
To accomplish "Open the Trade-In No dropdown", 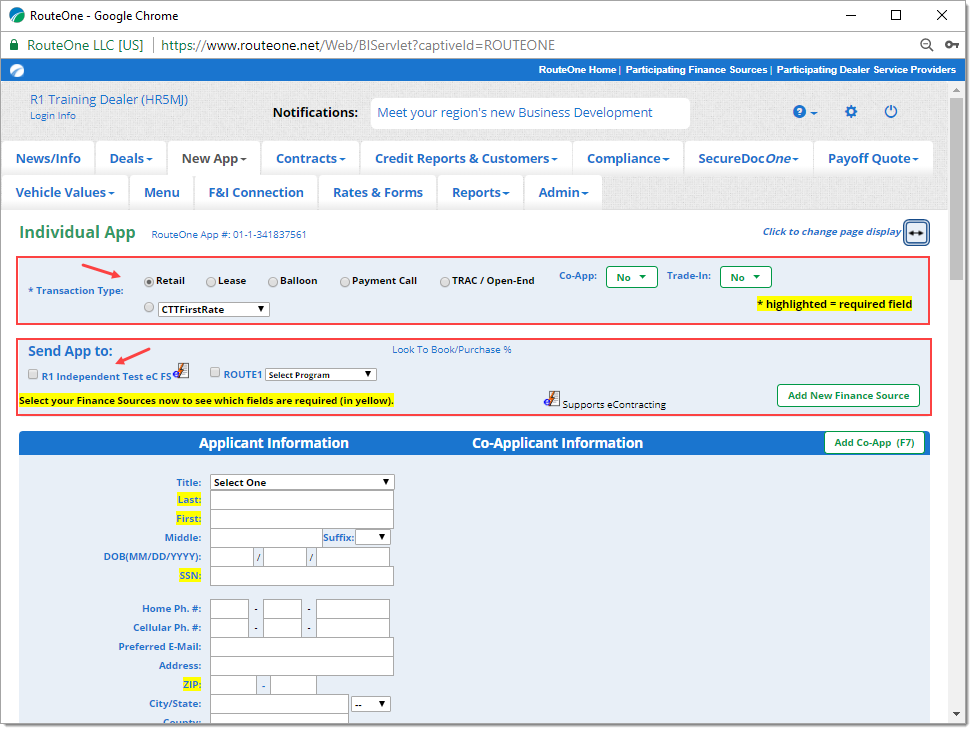I will click(745, 277).
